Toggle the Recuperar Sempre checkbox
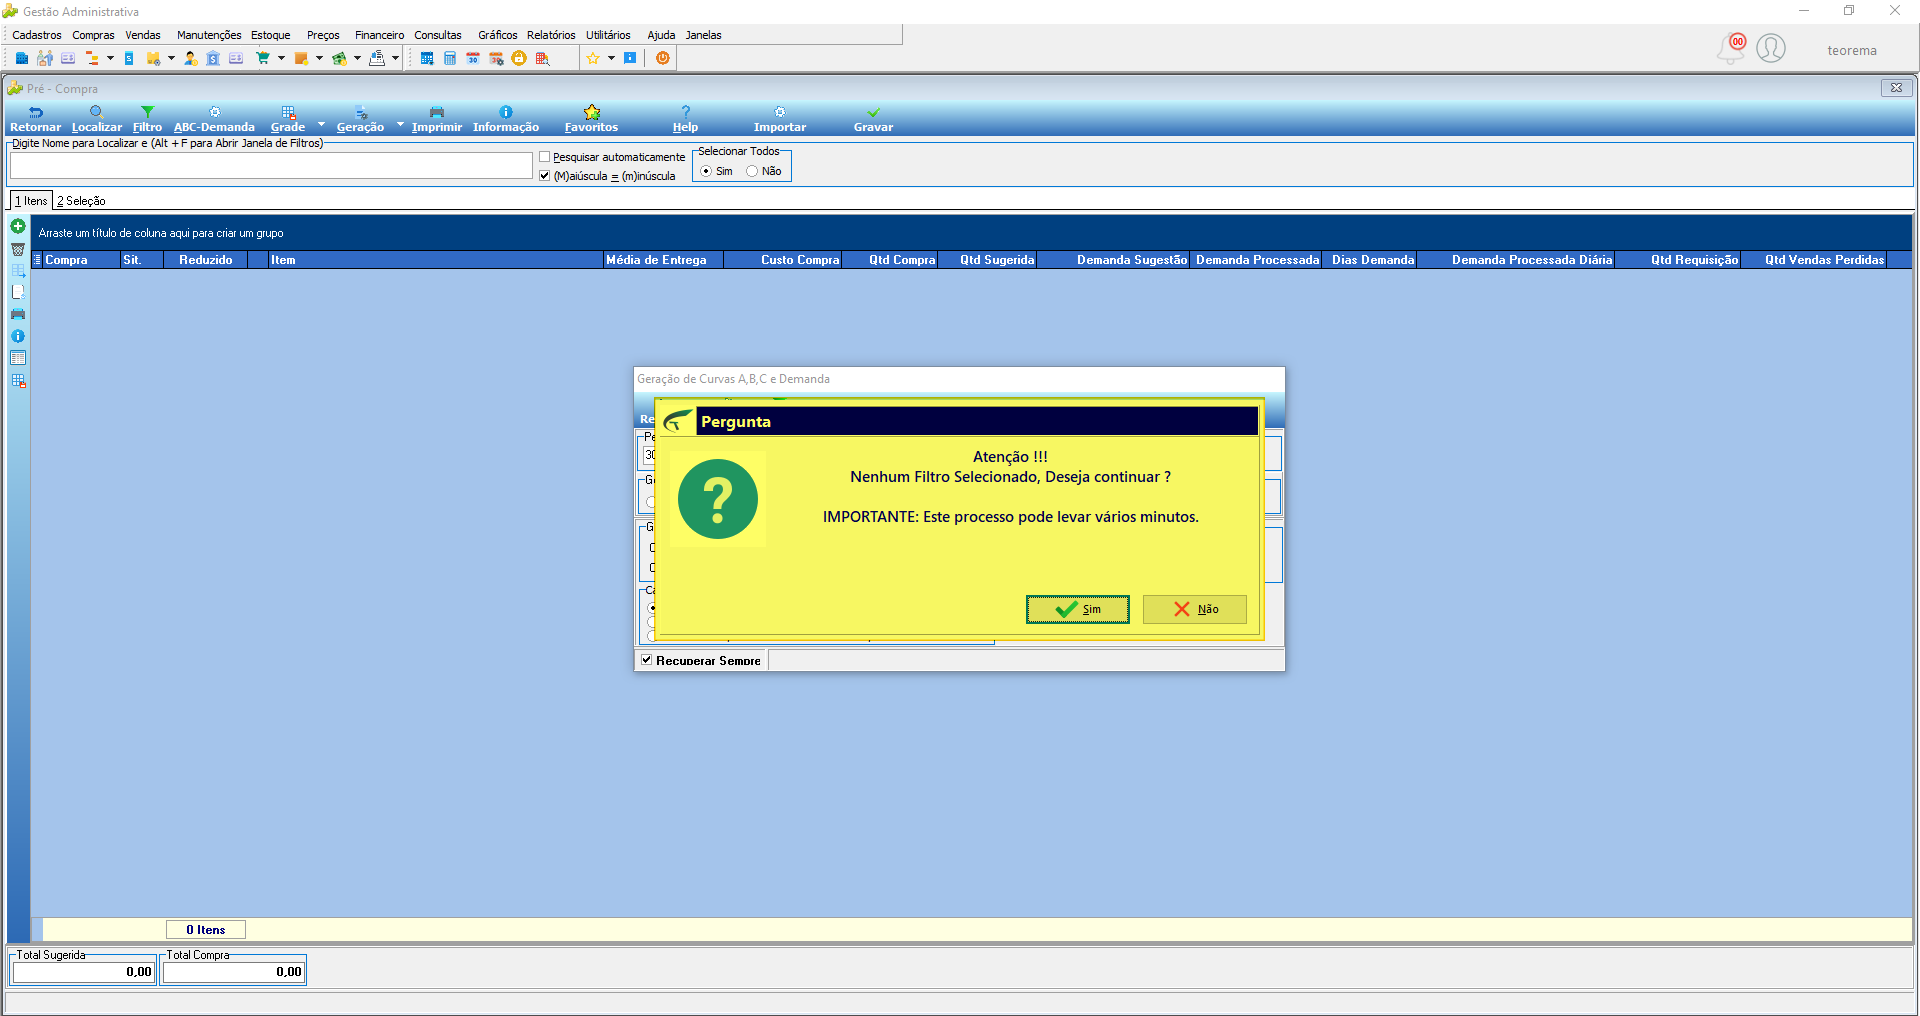The image size is (1920, 1016). pos(647,660)
